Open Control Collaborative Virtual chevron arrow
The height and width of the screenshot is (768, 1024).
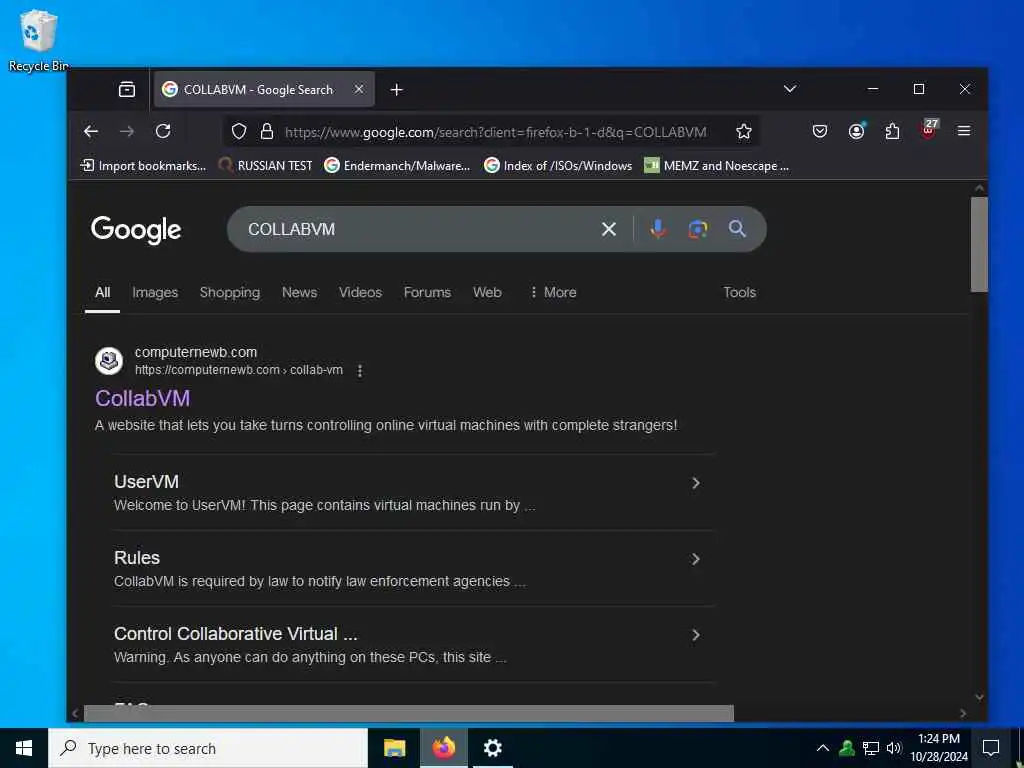(x=696, y=635)
